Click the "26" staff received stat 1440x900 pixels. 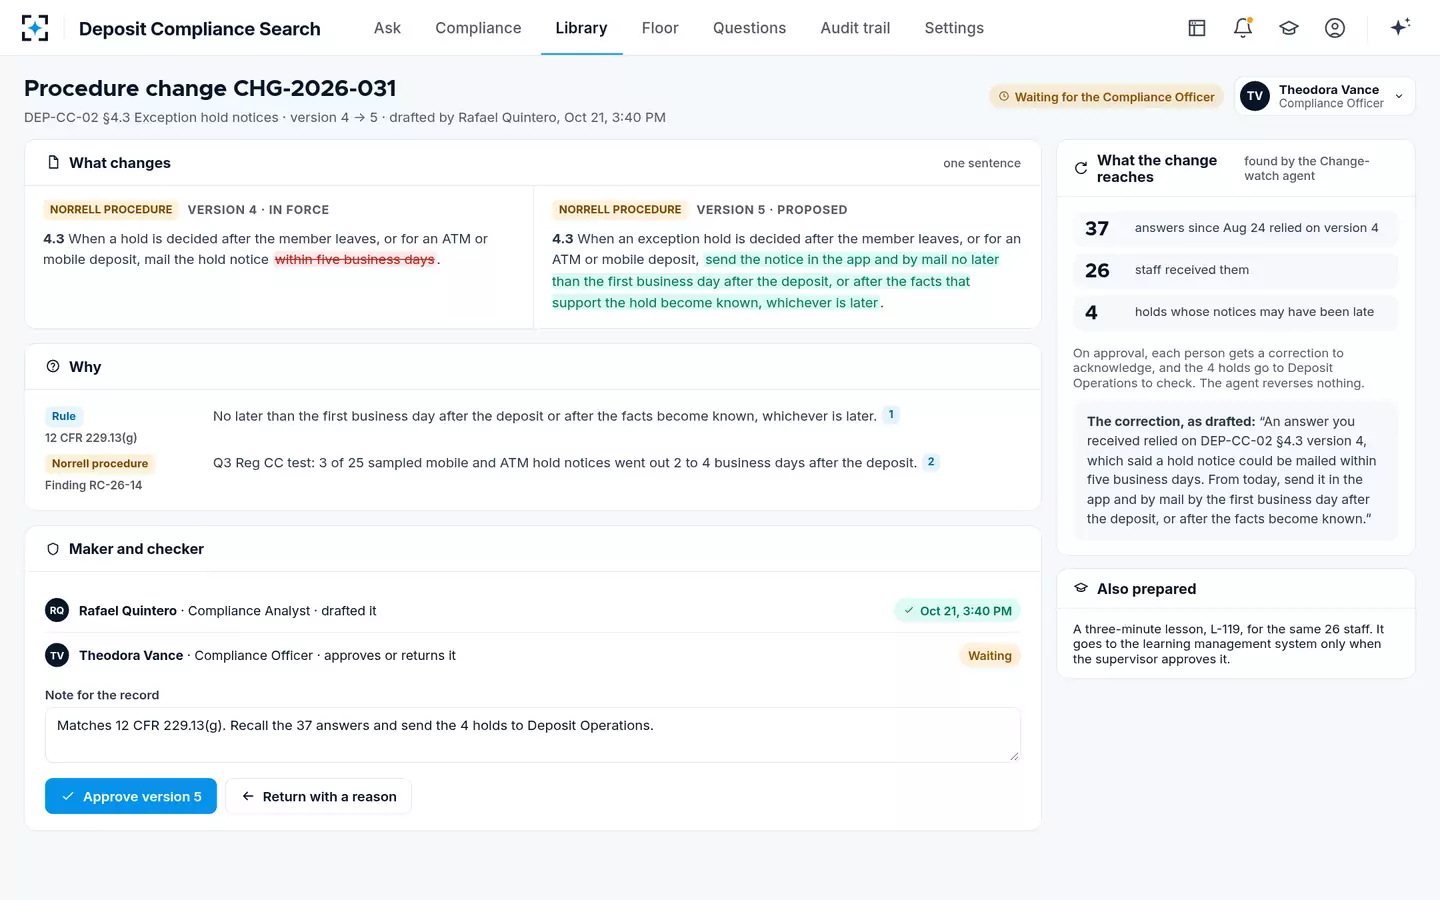(x=1236, y=270)
